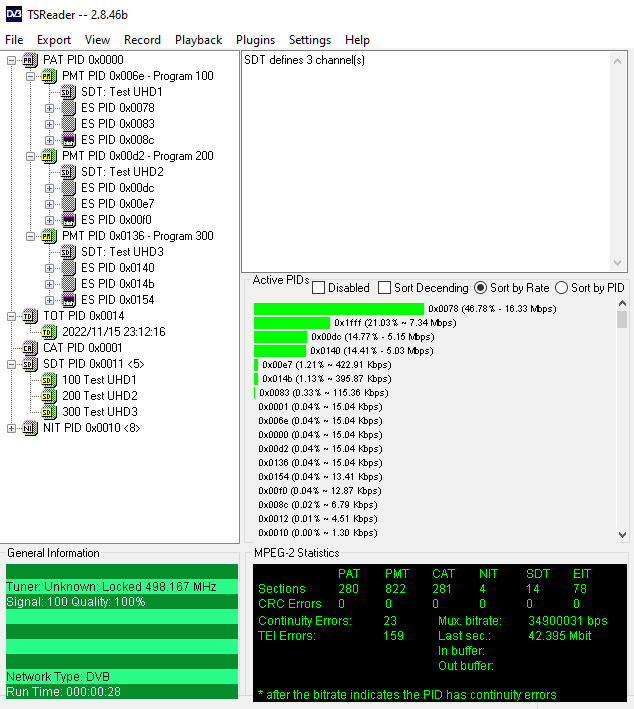The height and width of the screenshot is (709, 634).
Task: Click the green stream icon for ES PID 0x0083
Action: tap(68, 124)
